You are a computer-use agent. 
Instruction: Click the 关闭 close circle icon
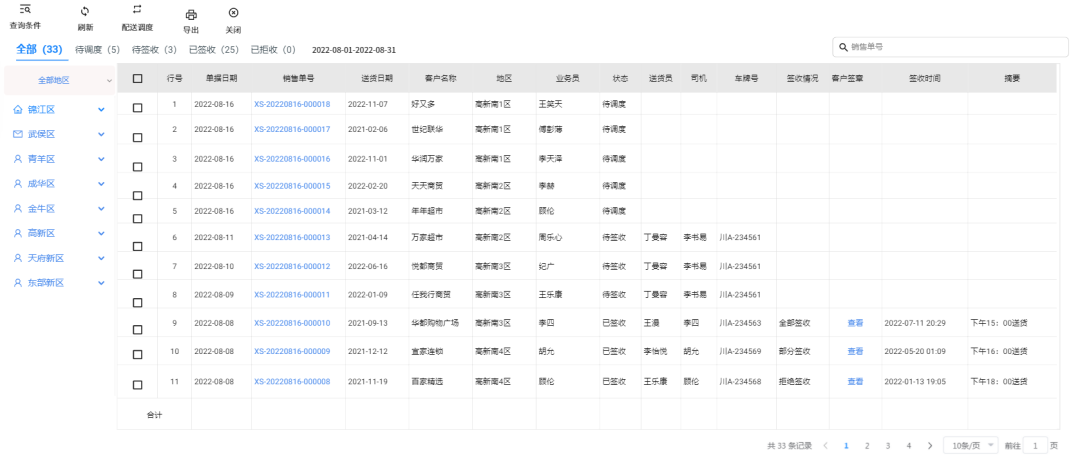click(x=233, y=13)
